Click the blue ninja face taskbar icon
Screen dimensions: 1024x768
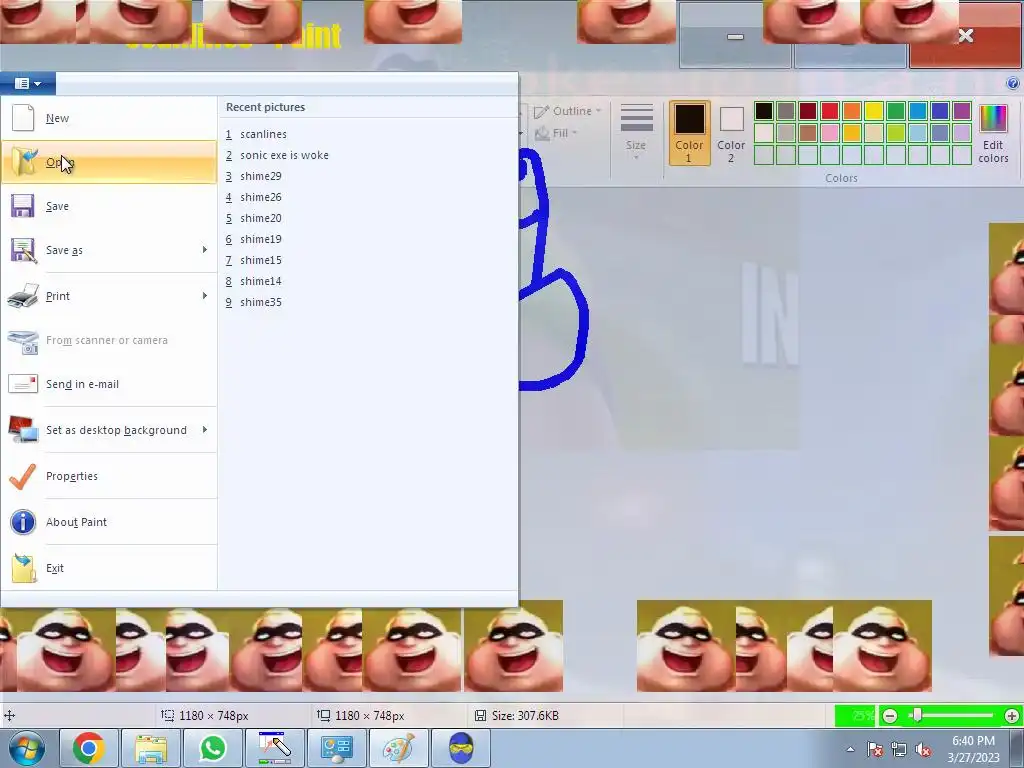pos(461,748)
